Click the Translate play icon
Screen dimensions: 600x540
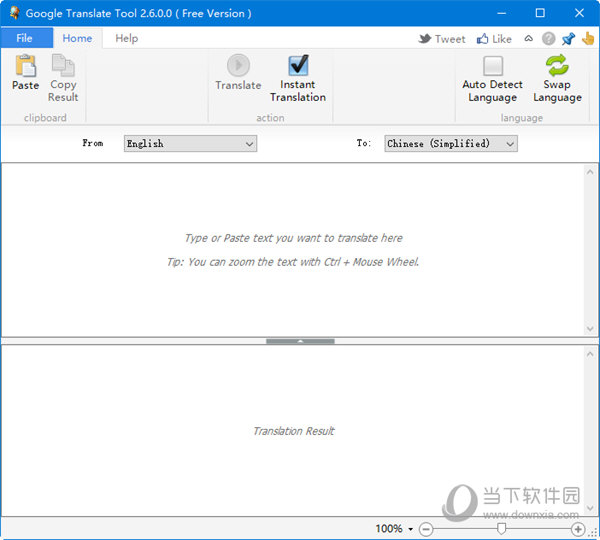tap(238, 65)
